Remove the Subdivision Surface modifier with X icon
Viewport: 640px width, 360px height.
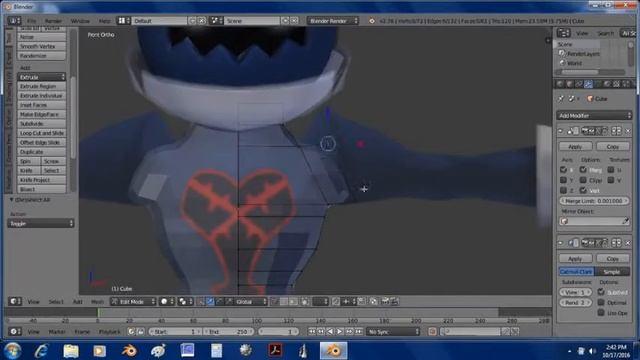pos(628,243)
